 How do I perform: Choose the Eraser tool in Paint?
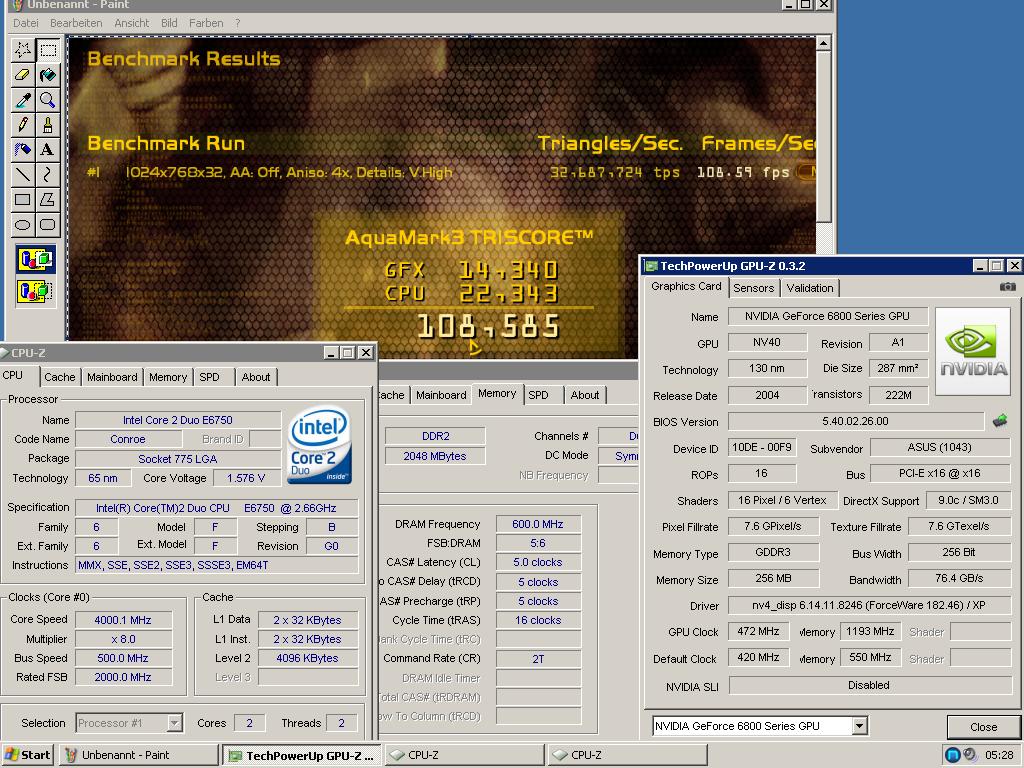click(x=23, y=74)
